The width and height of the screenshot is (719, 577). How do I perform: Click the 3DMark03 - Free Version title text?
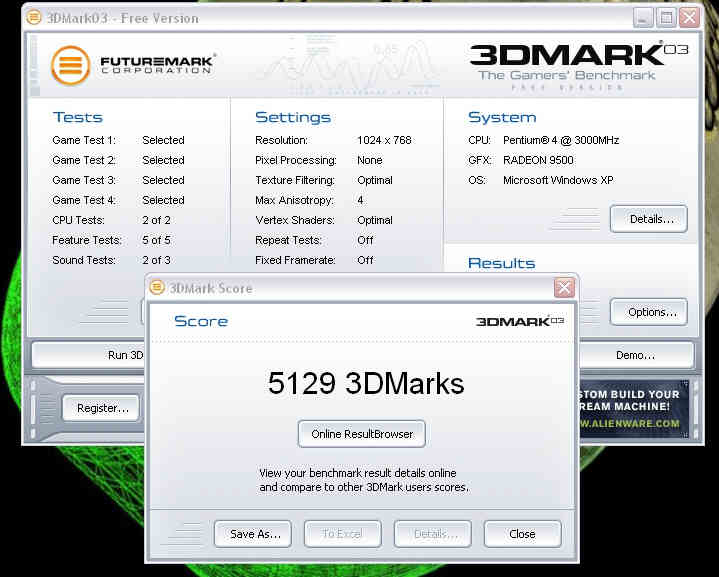point(123,18)
